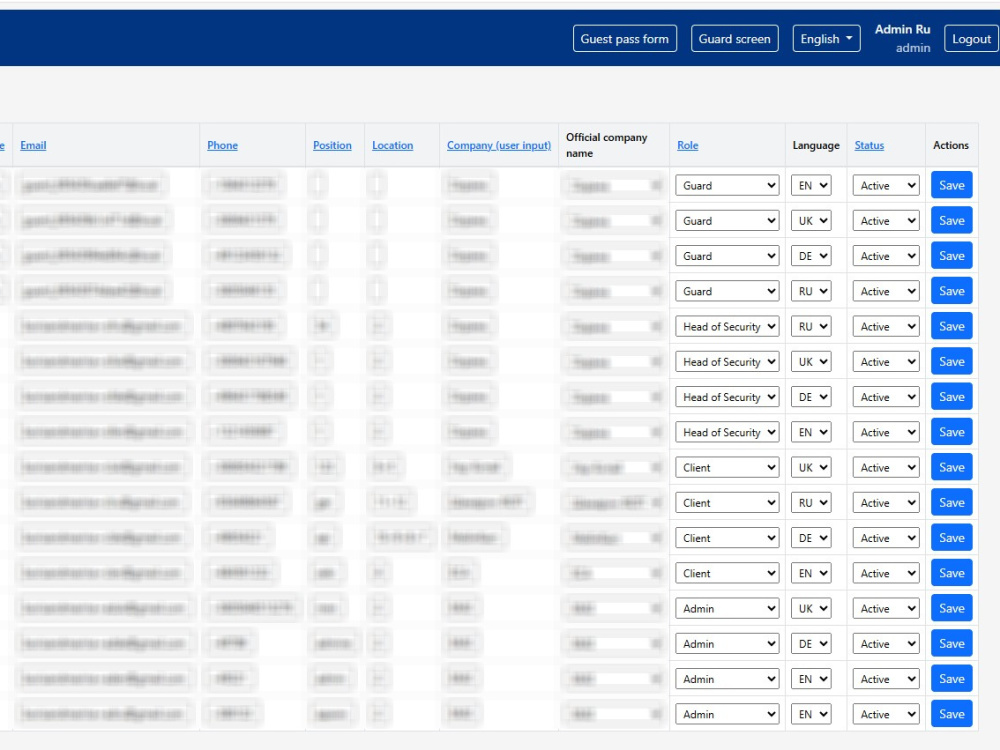
Task: Sort table by Location column
Action: point(392,145)
